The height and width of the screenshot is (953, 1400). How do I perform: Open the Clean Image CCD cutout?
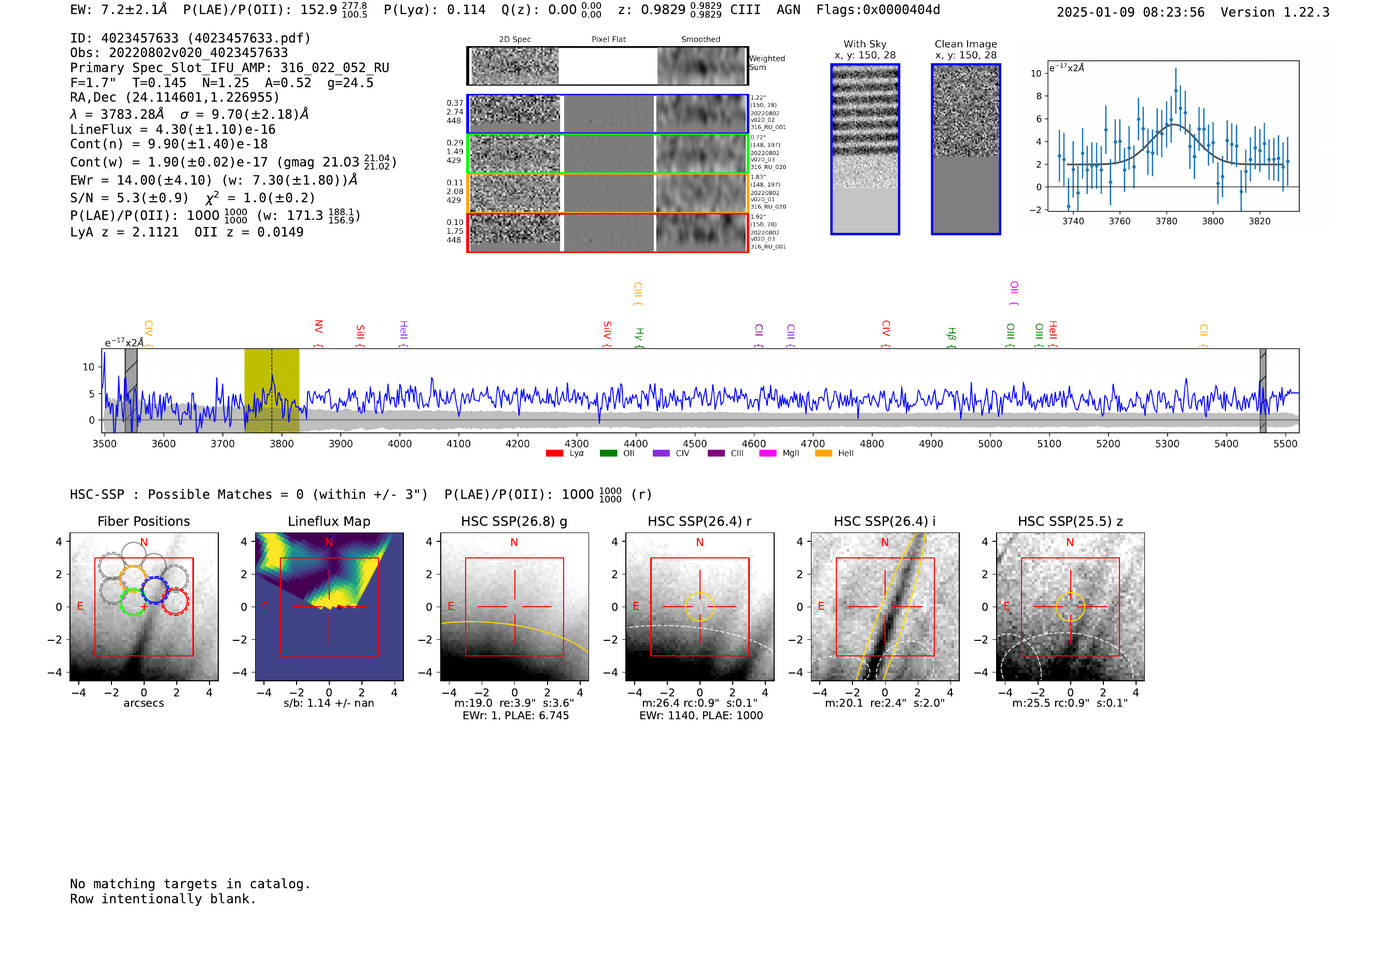966,149
